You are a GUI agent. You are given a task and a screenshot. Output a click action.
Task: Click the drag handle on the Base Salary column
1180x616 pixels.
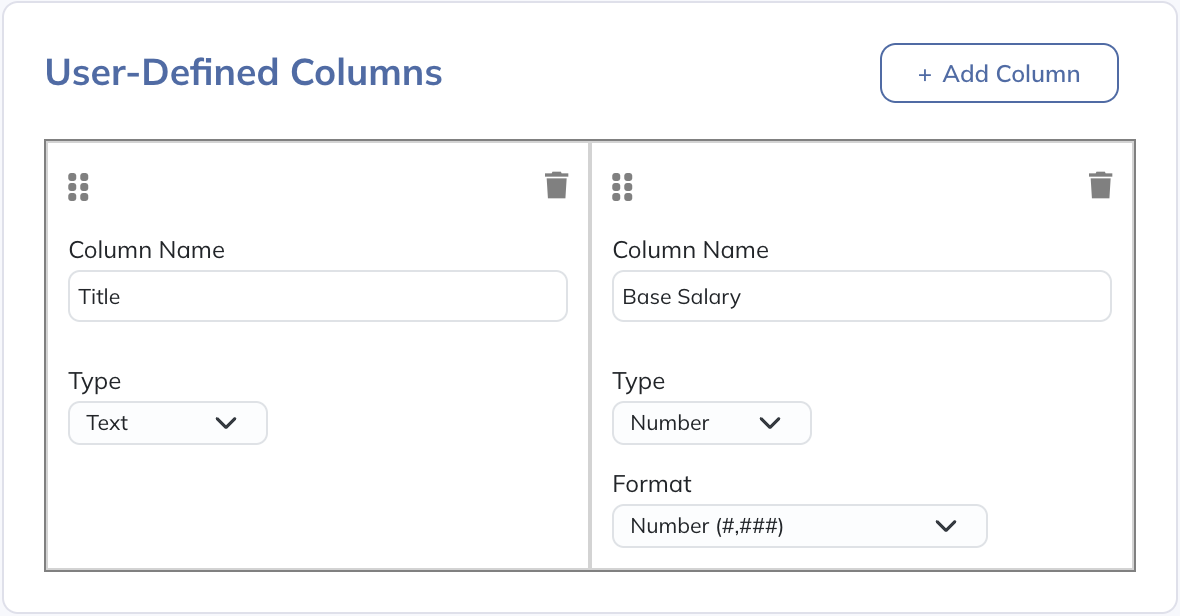pos(623,187)
